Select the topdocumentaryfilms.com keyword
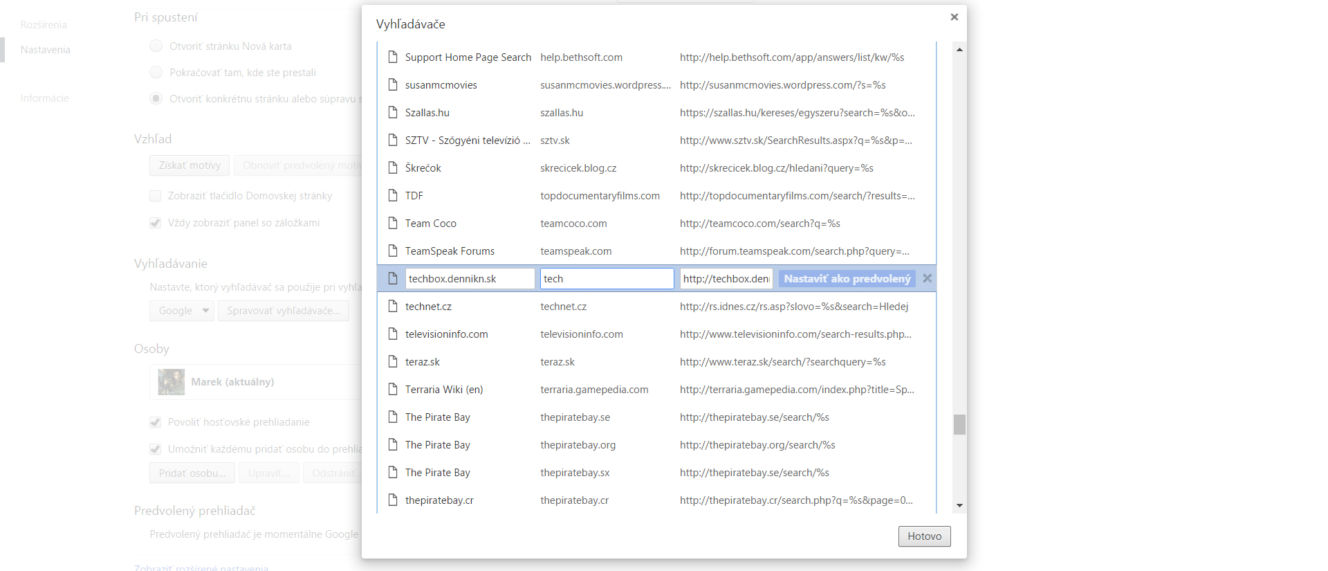Image resolution: width=1328 pixels, height=571 pixels. pyautogui.click(x=600, y=196)
